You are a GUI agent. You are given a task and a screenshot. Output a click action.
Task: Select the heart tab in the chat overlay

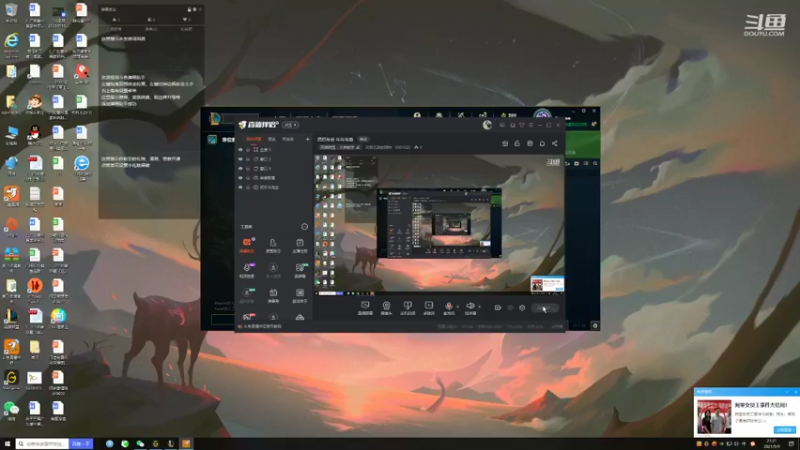[x=185, y=19]
